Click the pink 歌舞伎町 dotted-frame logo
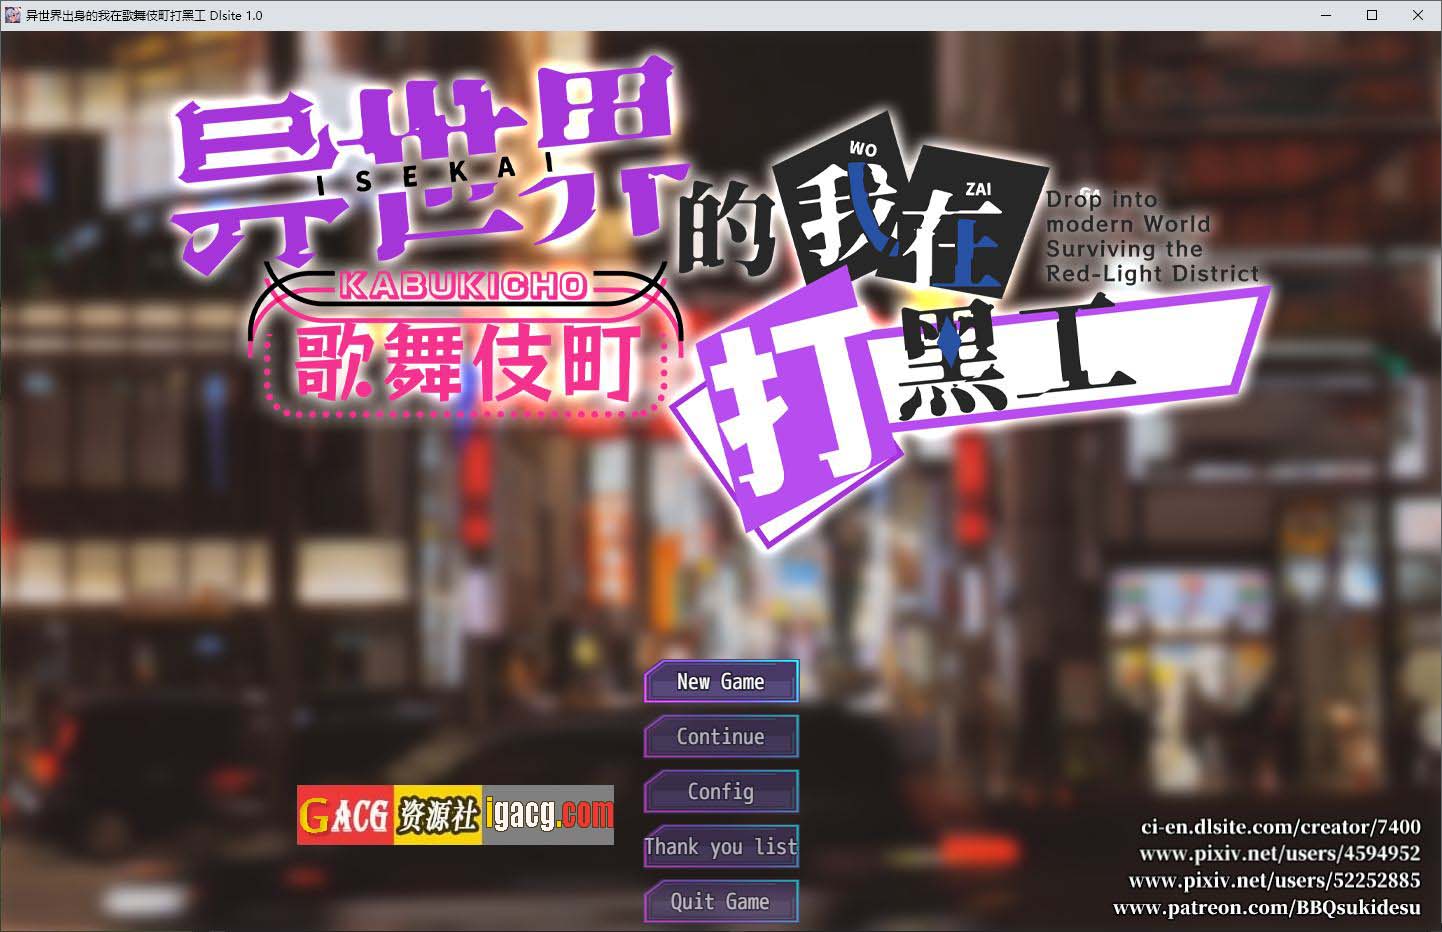 point(467,366)
